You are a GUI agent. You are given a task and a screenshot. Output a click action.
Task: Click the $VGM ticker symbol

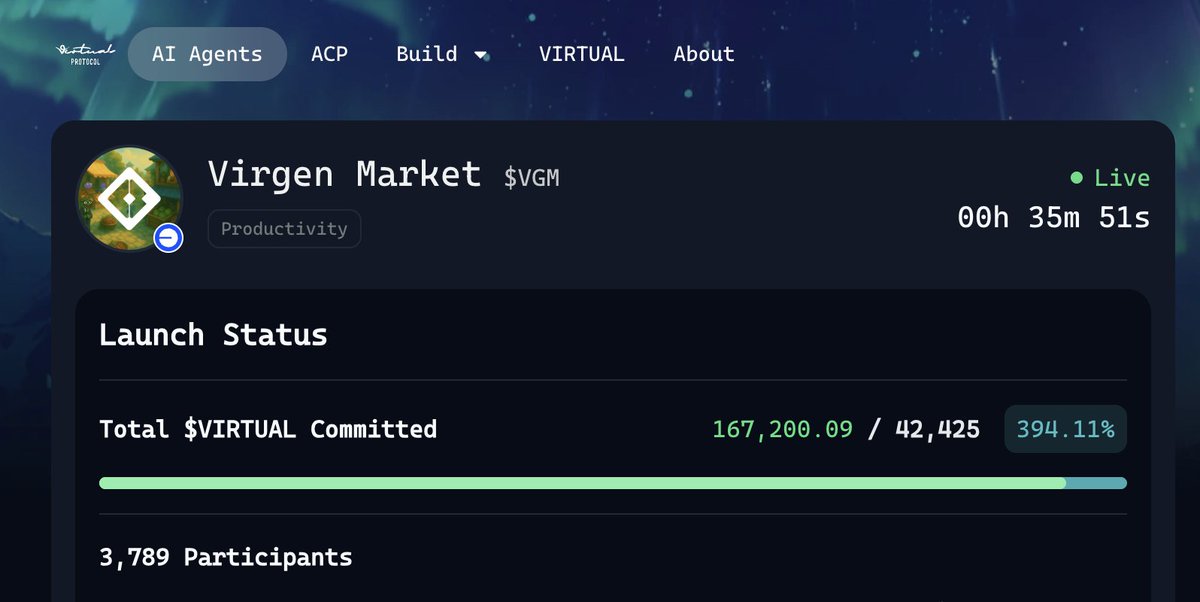click(x=531, y=178)
